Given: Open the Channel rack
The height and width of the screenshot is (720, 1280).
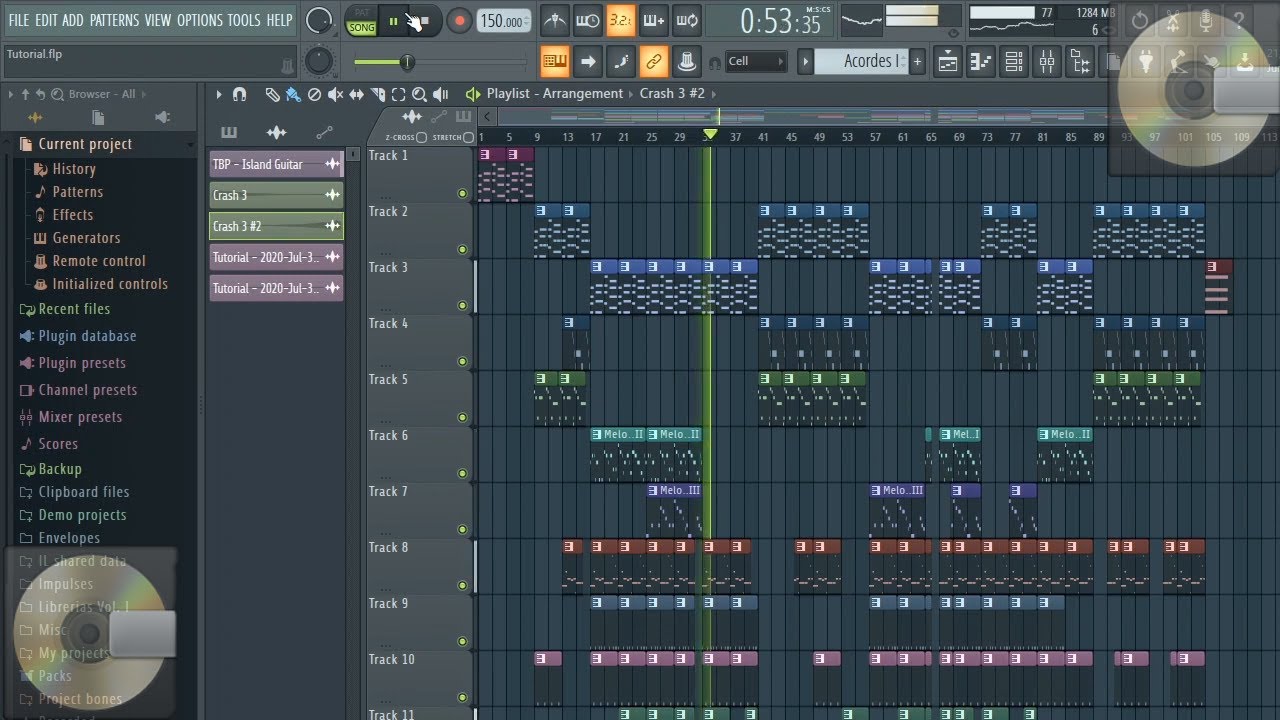Looking at the screenshot, I should tap(1014, 62).
